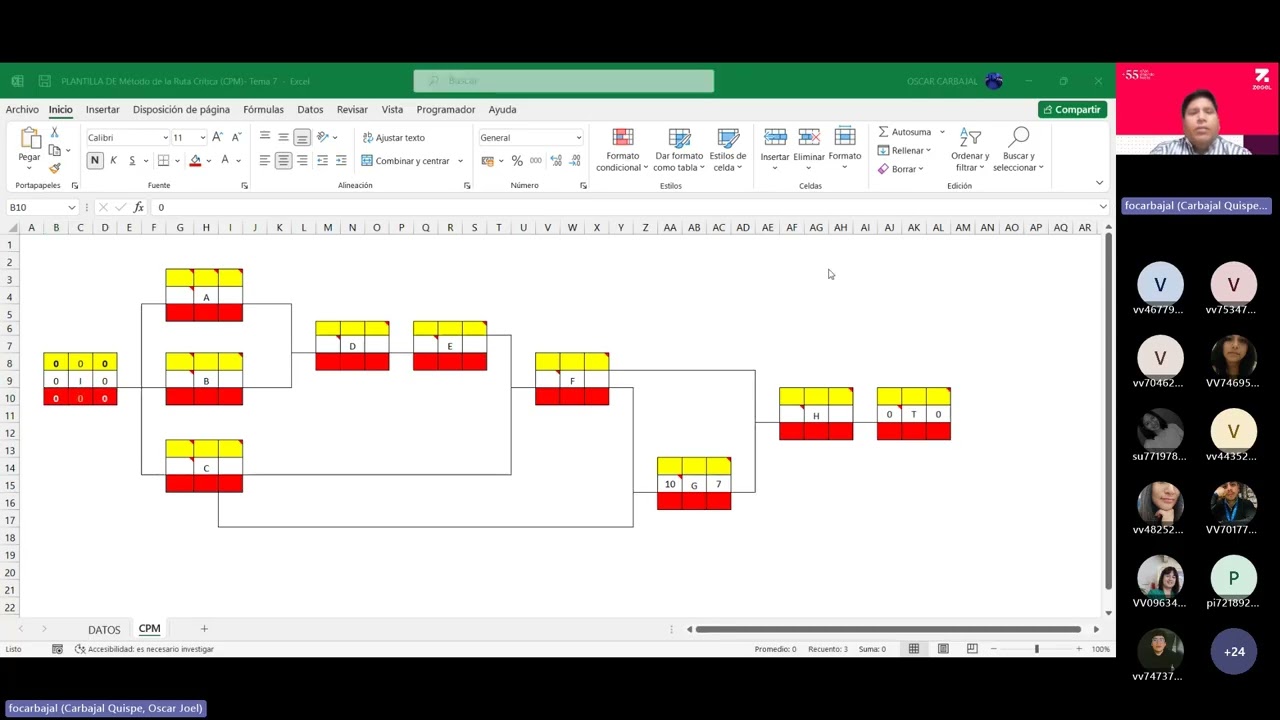Add a new sheet with plus button
The height and width of the screenshot is (720, 1280).
[204, 629]
